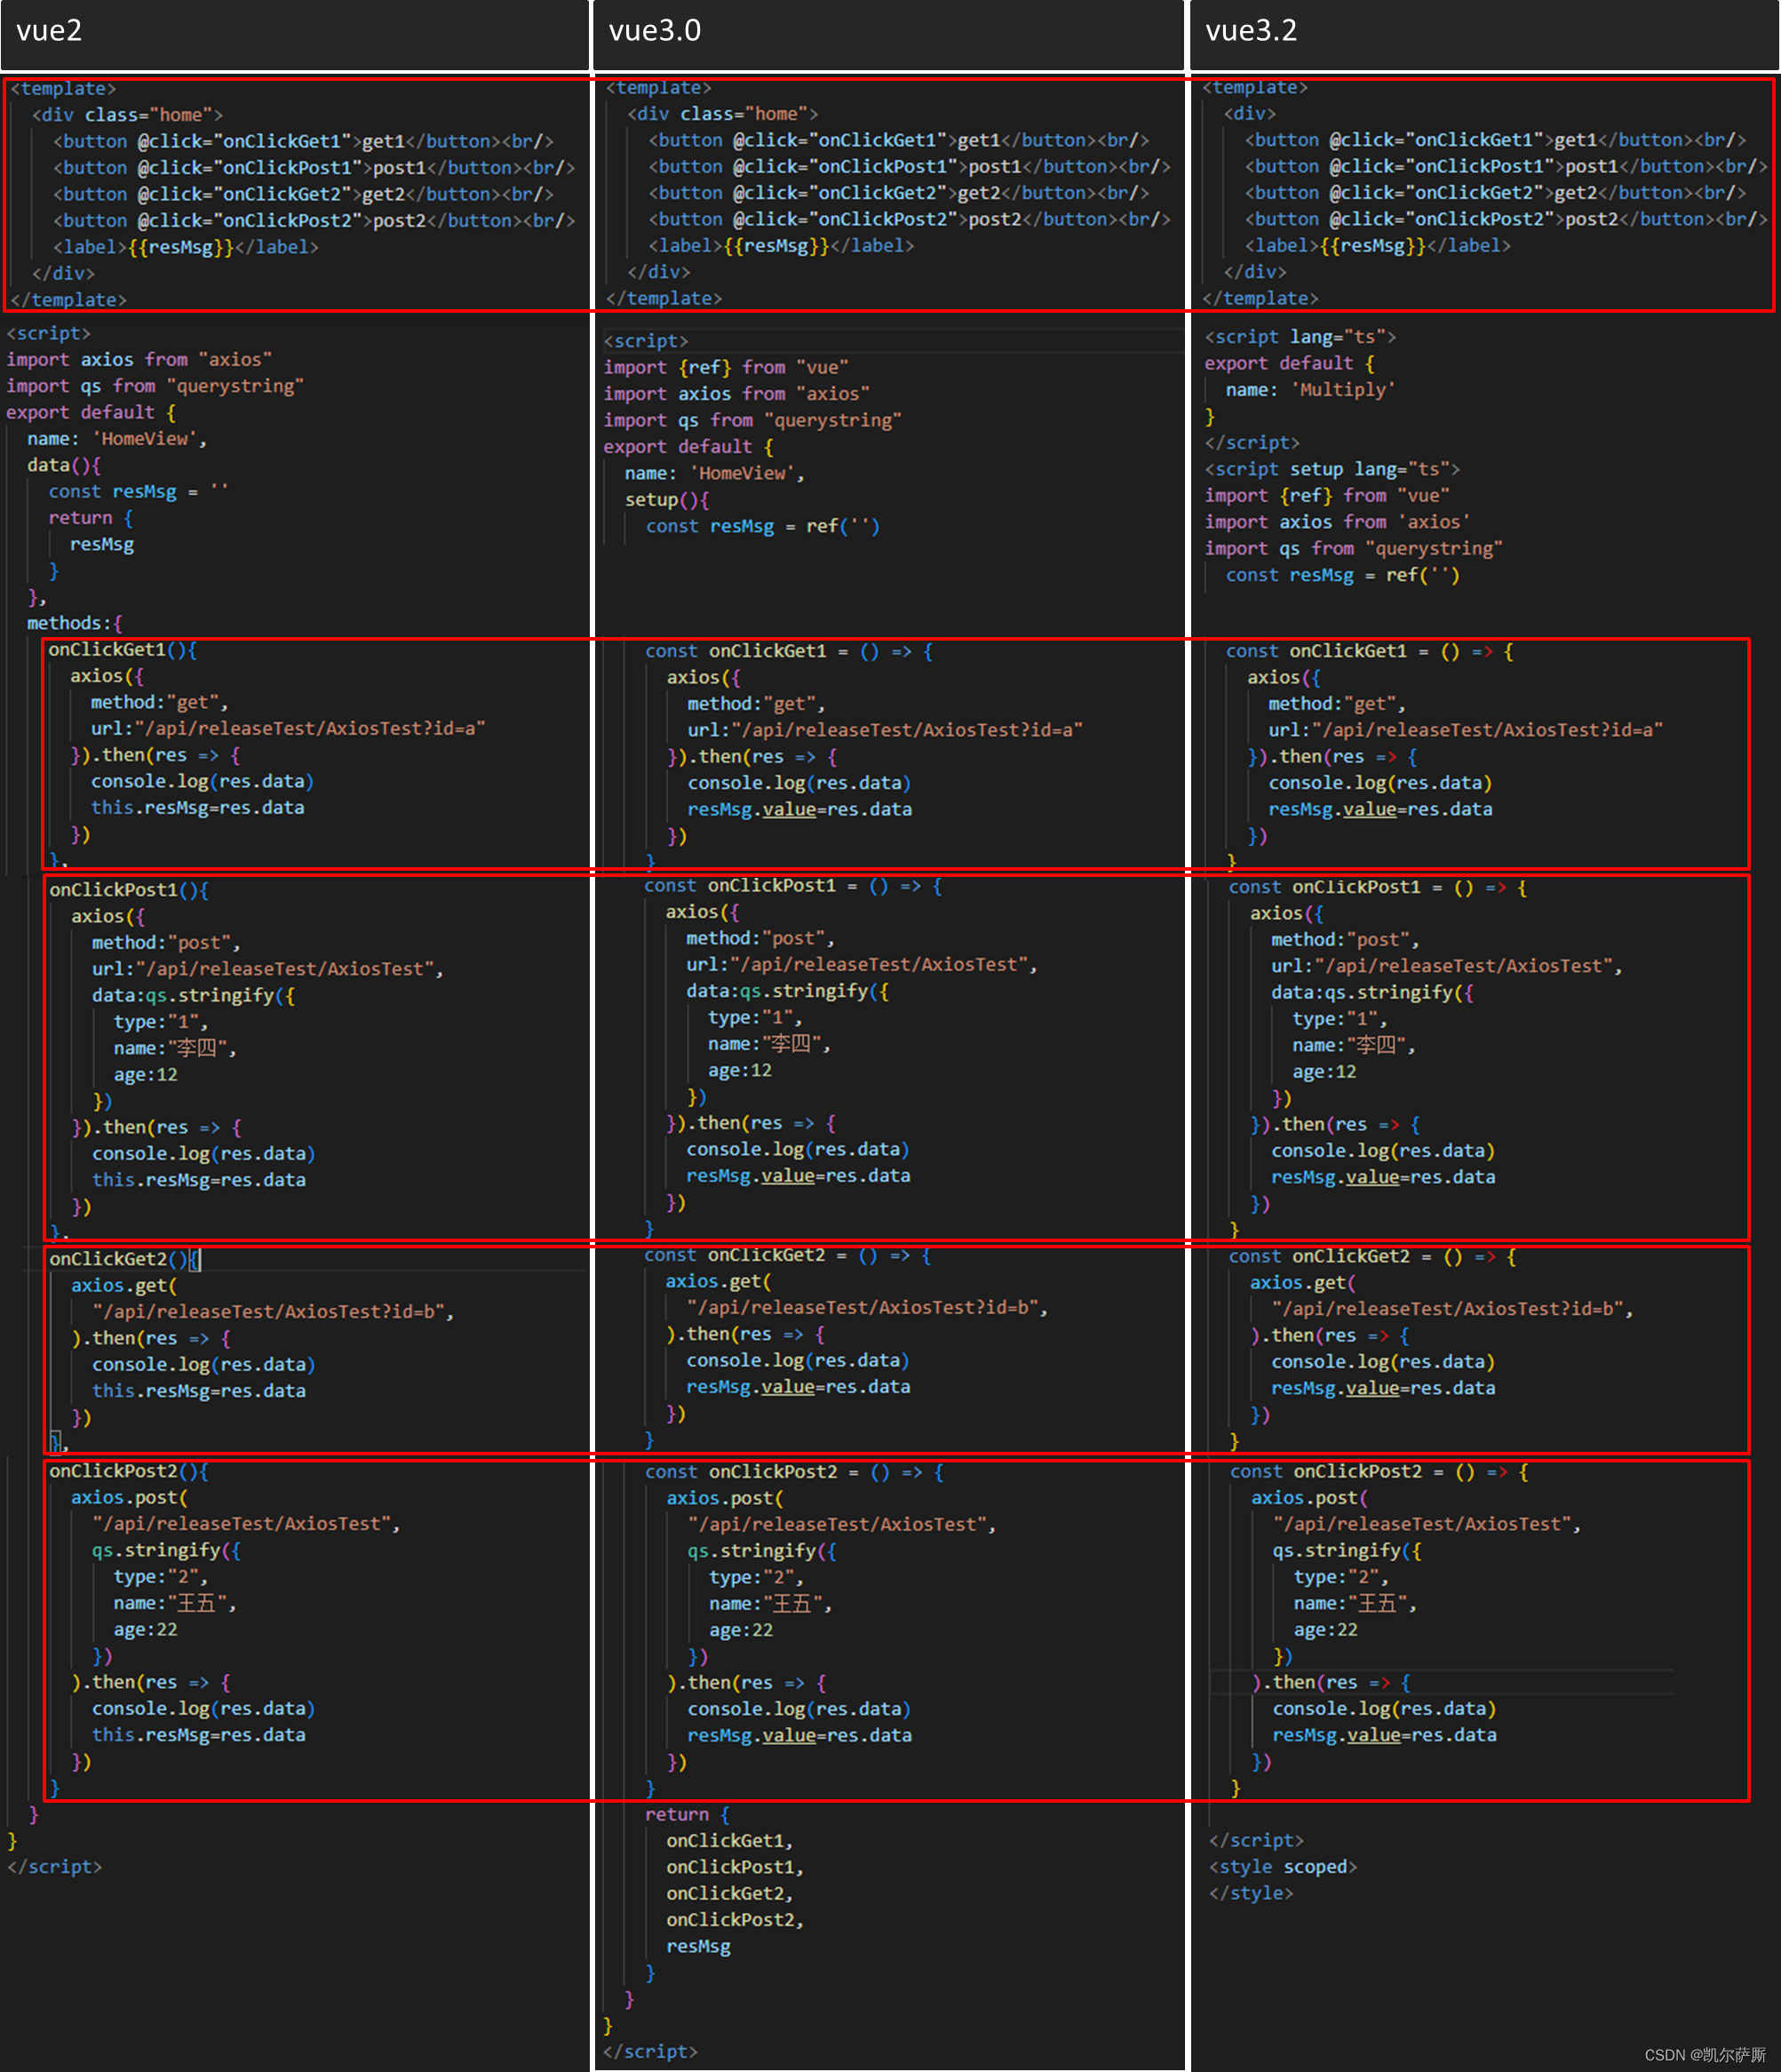Click "const resMsg = ref('')" in vue3.0 column
Viewport: 1781px width, 2072px height.
763,527
